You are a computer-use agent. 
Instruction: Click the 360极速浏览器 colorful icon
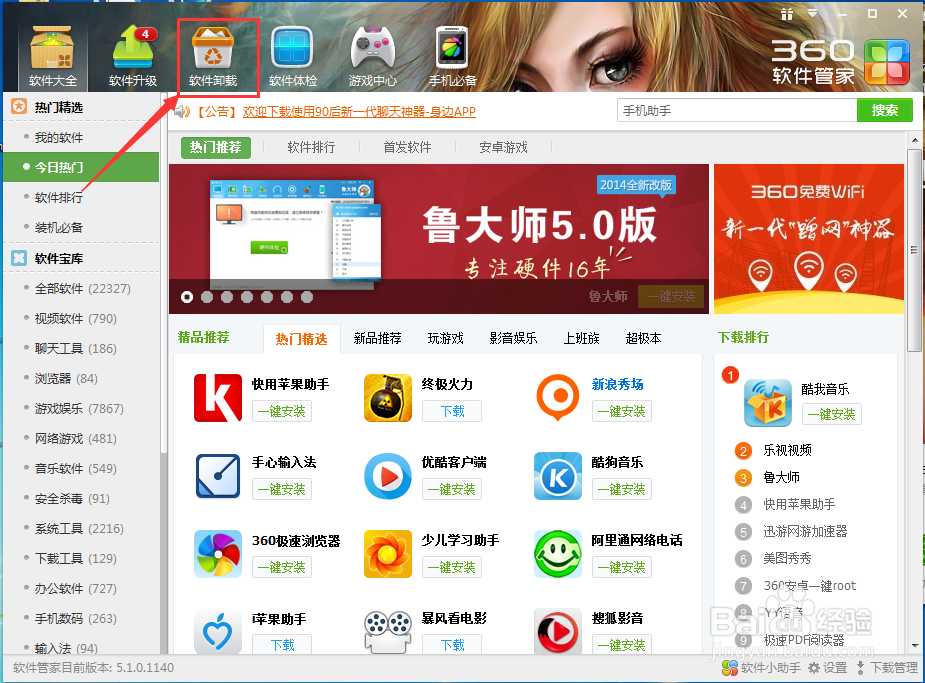[218, 554]
